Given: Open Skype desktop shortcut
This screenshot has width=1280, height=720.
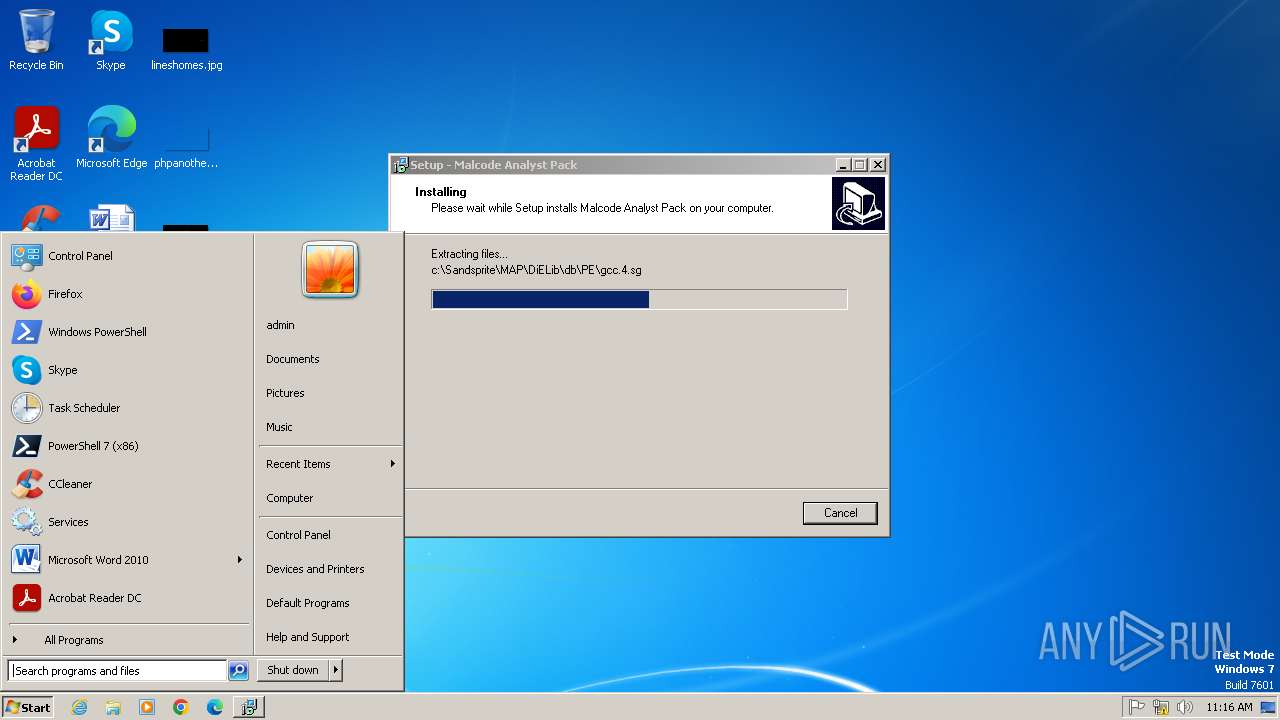Looking at the screenshot, I should (111, 41).
